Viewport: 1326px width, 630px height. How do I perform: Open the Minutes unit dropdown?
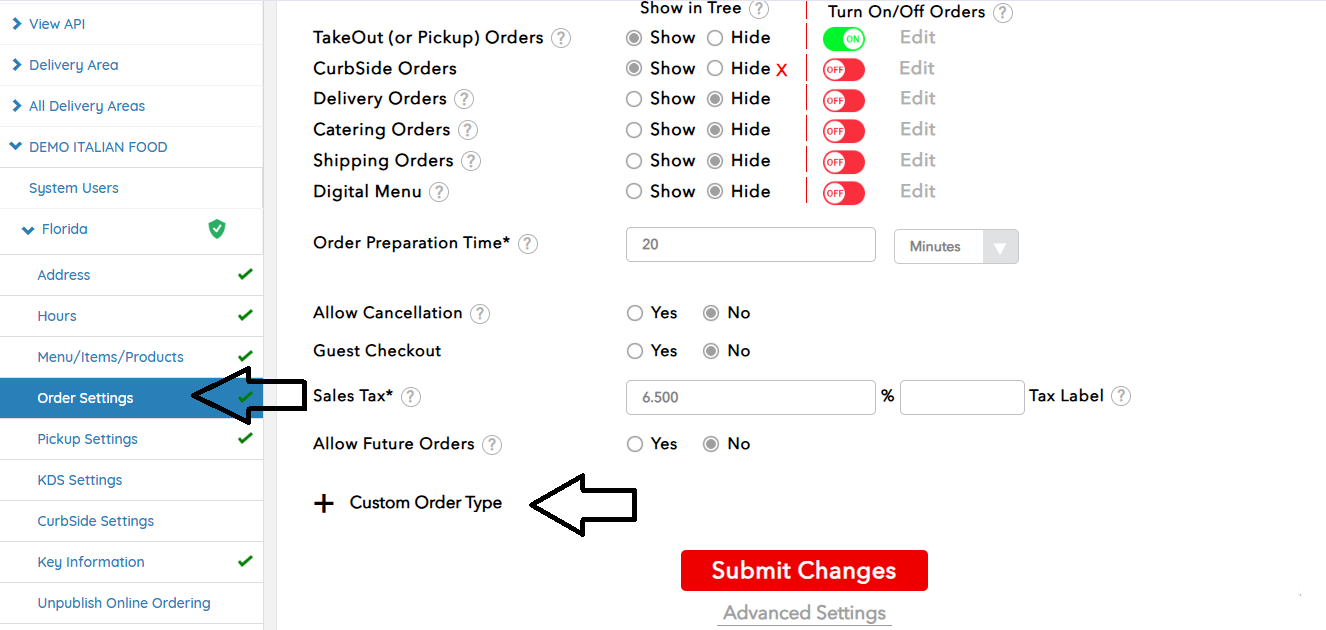tap(956, 246)
